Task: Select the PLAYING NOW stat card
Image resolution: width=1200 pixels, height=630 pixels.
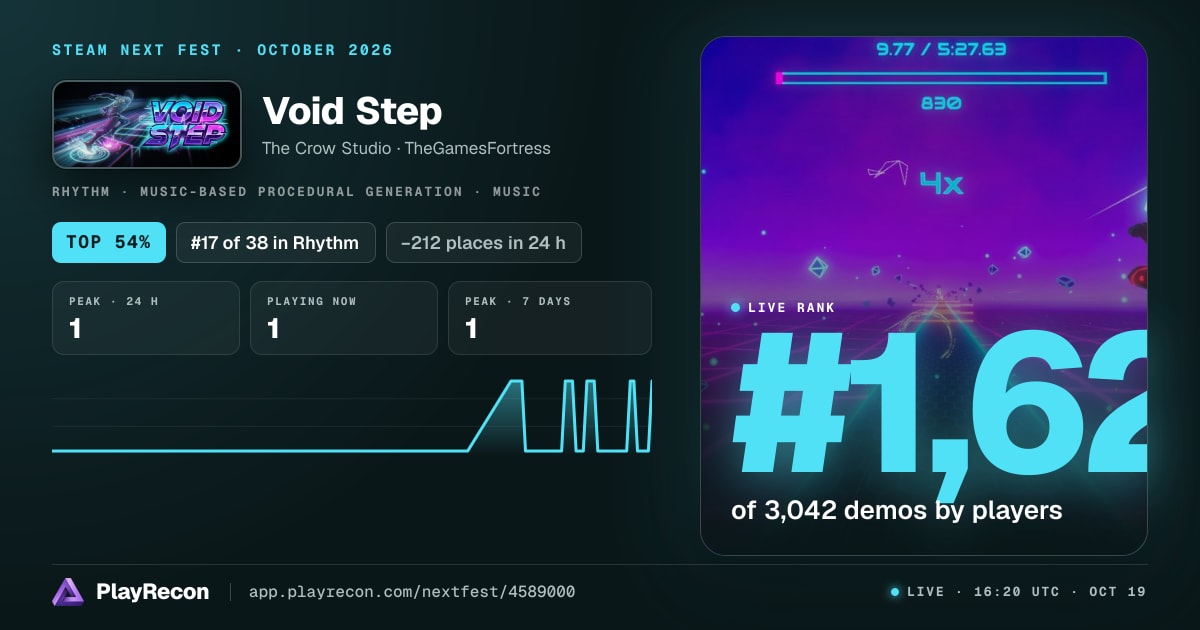Action: click(x=344, y=318)
